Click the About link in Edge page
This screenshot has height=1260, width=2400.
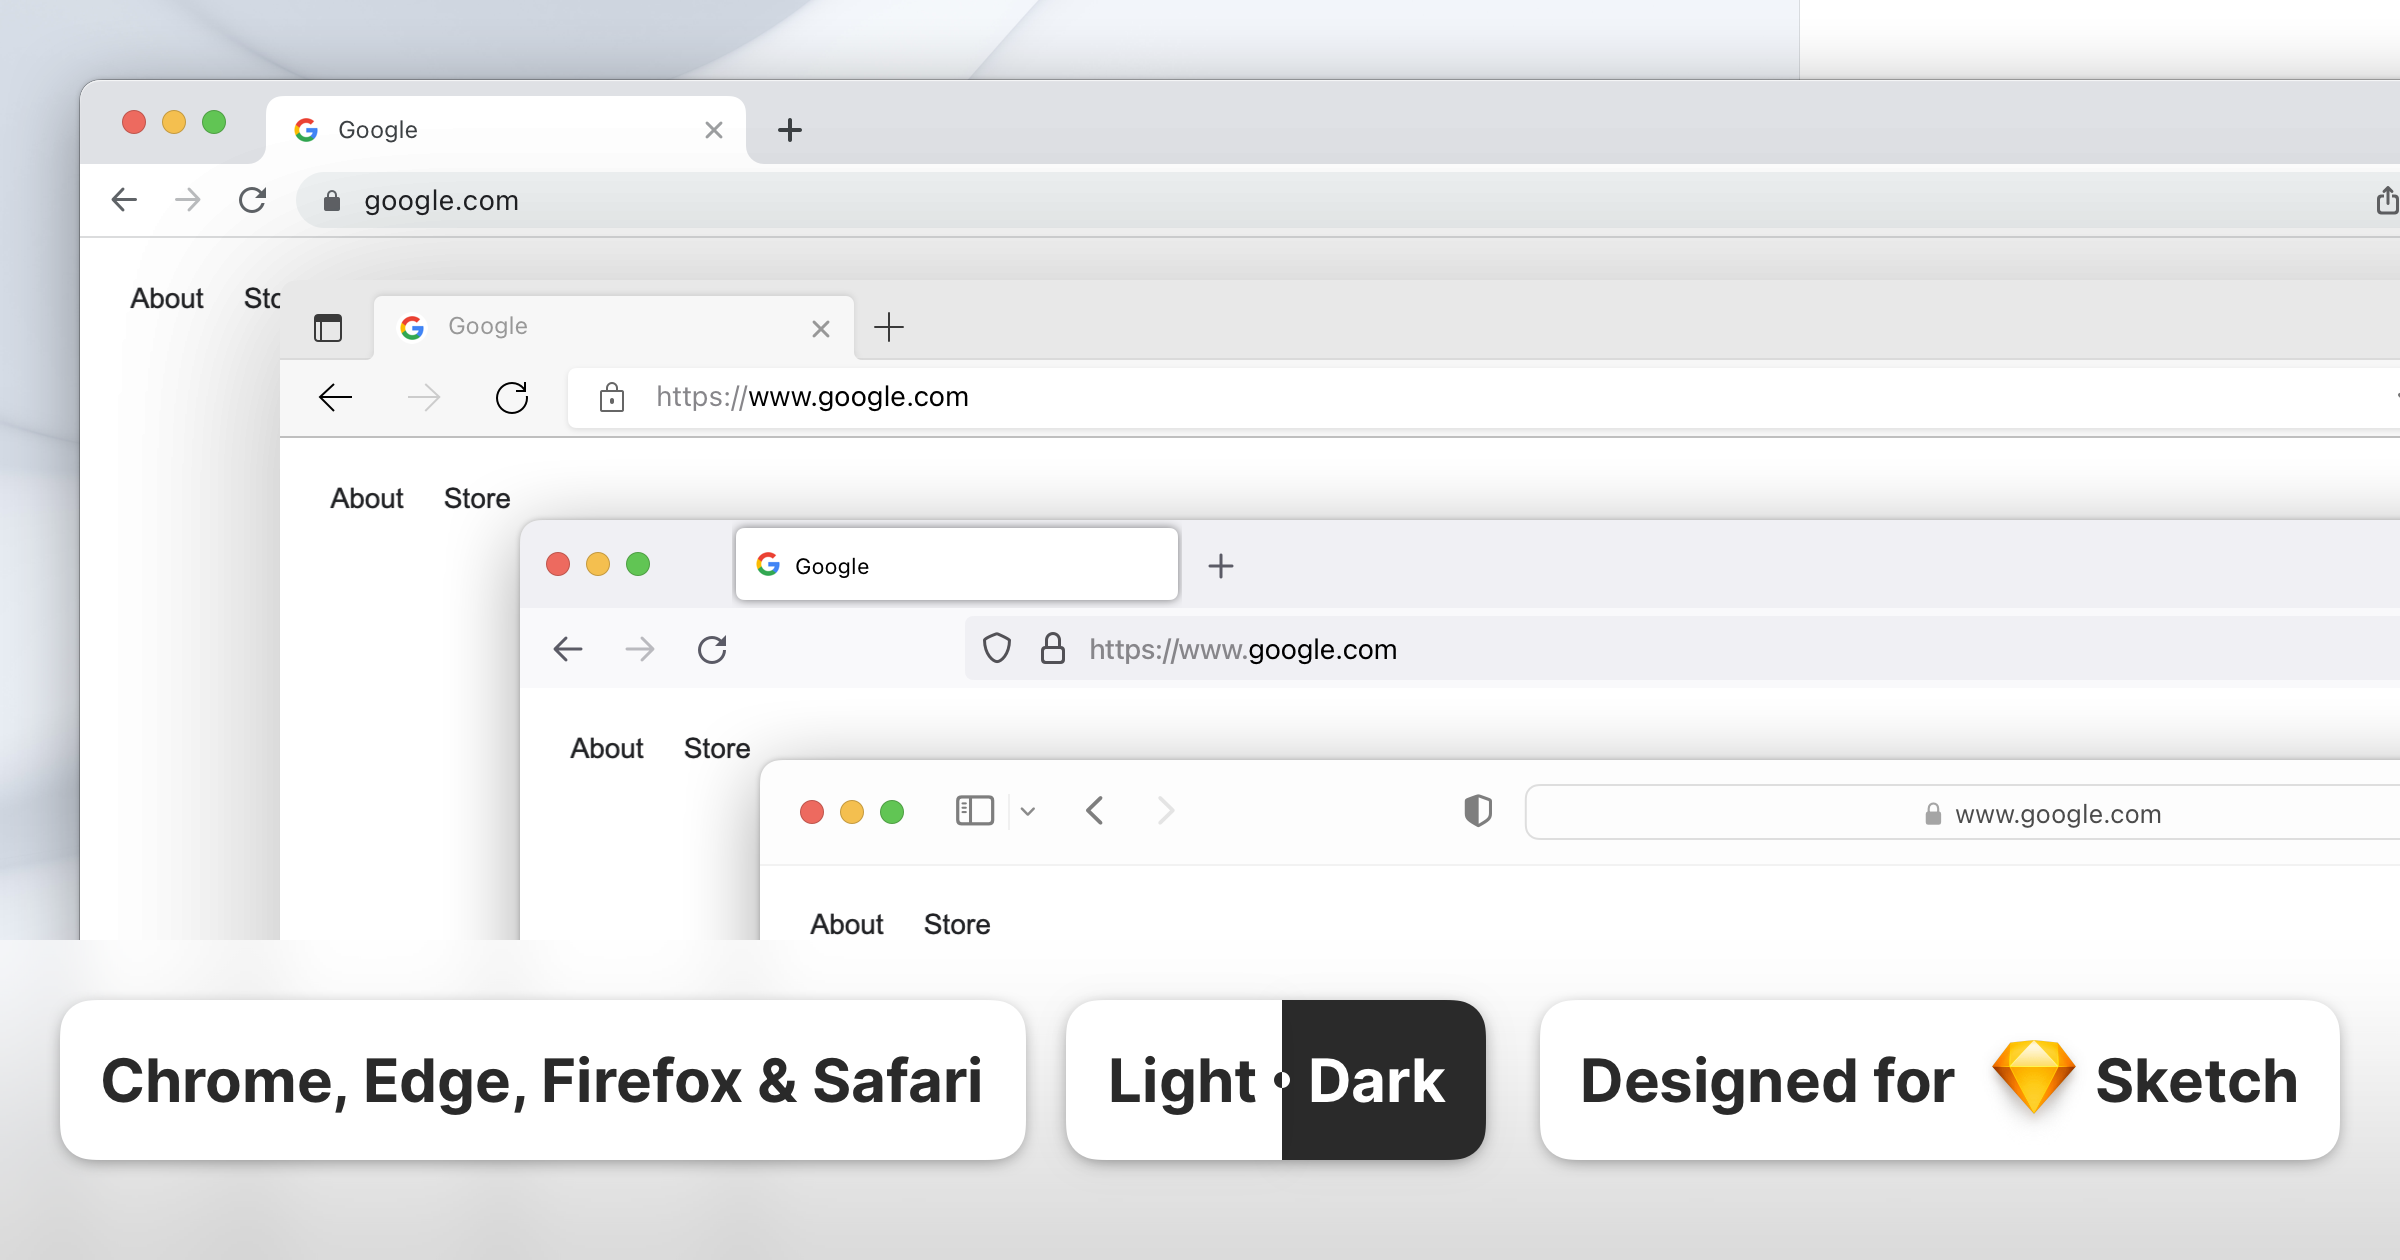click(x=366, y=498)
